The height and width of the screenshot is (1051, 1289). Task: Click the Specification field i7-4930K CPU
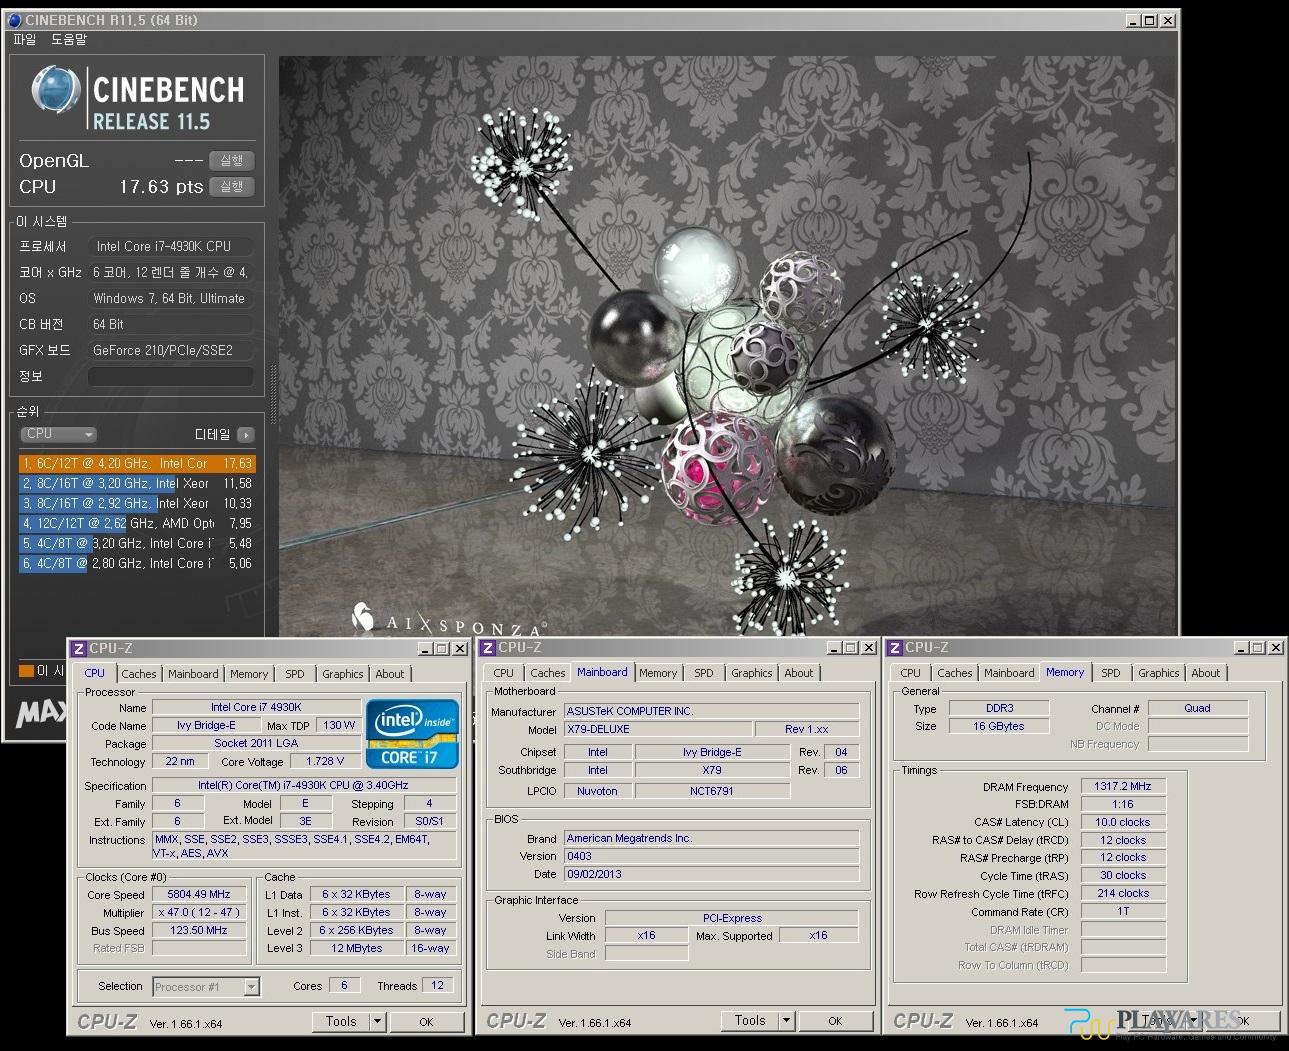(303, 785)
